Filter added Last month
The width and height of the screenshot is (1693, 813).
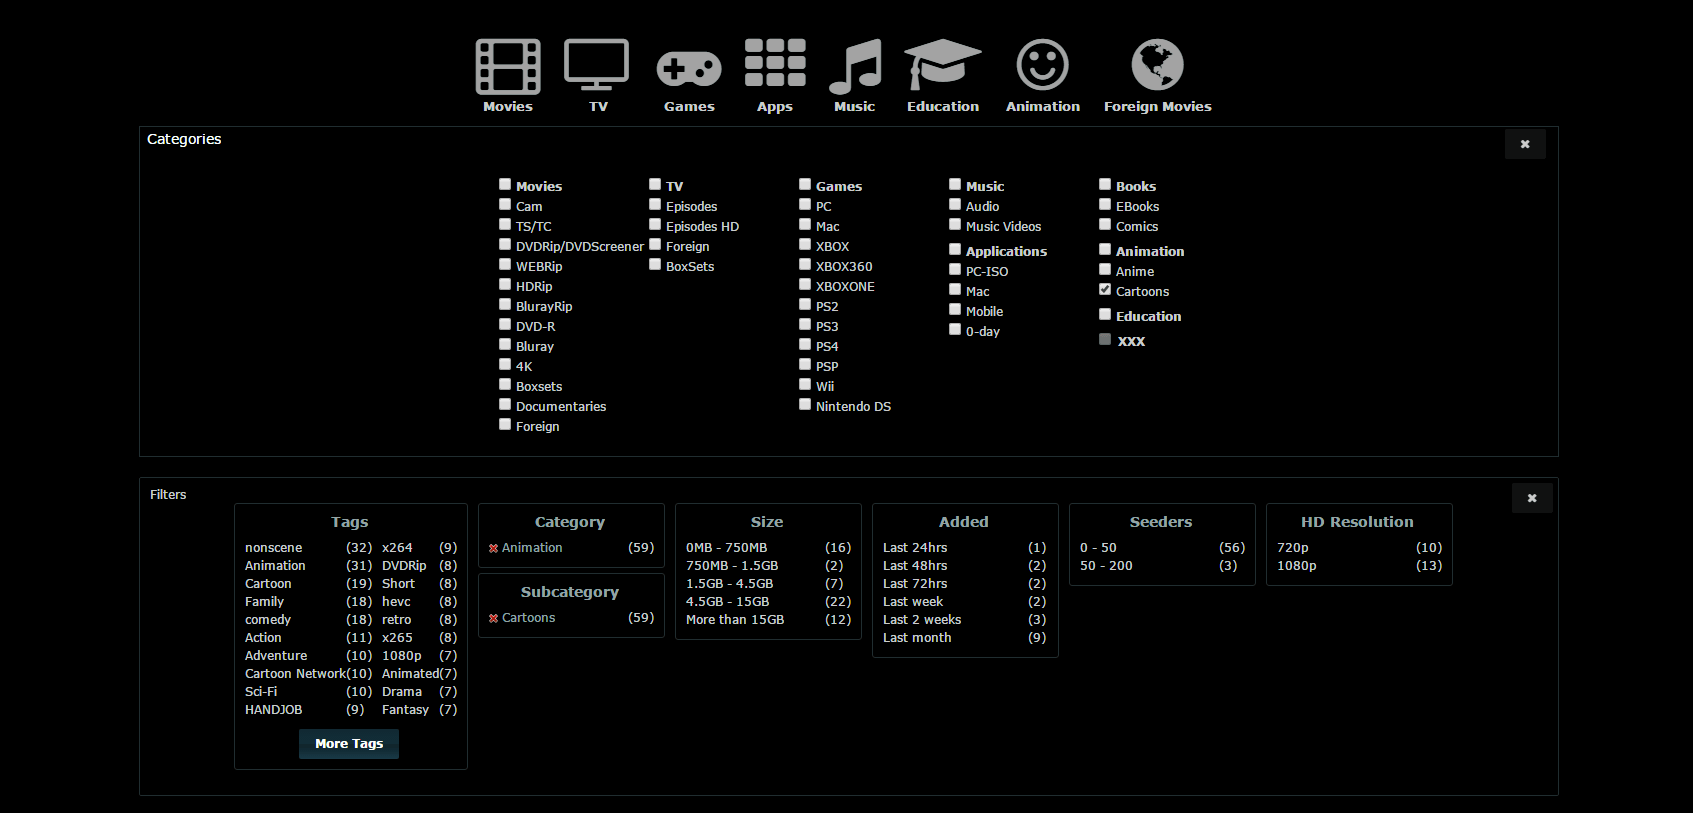click(917, 638)
